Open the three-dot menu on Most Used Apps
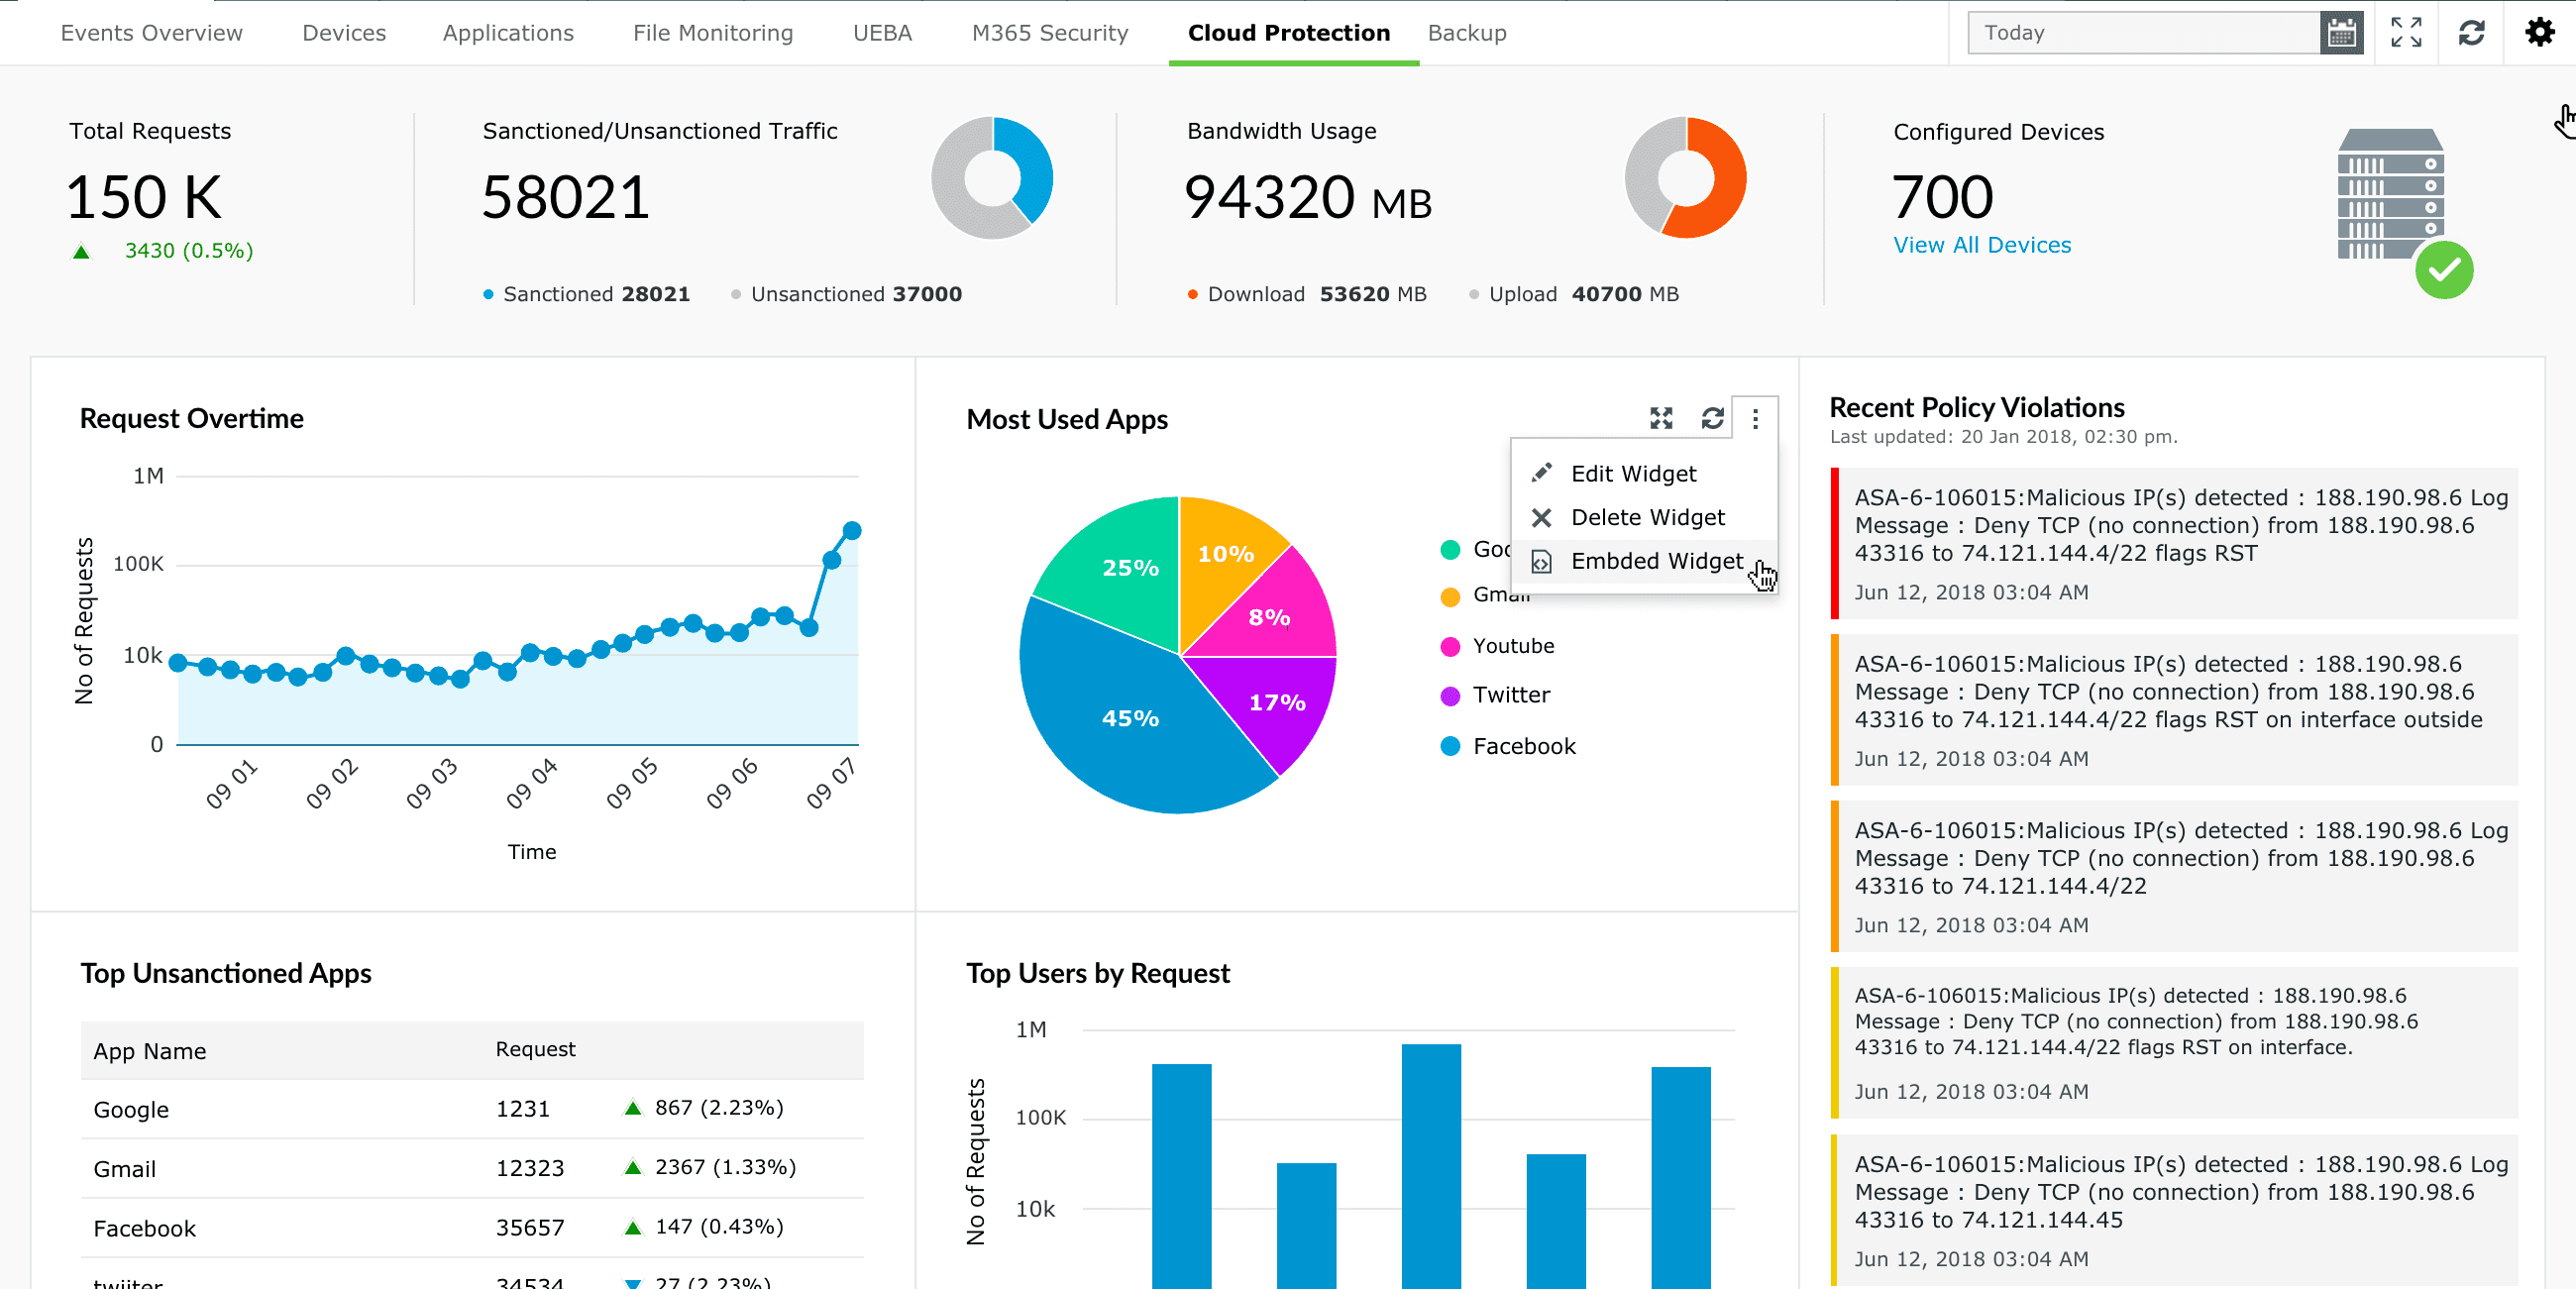 [1757, 419]
